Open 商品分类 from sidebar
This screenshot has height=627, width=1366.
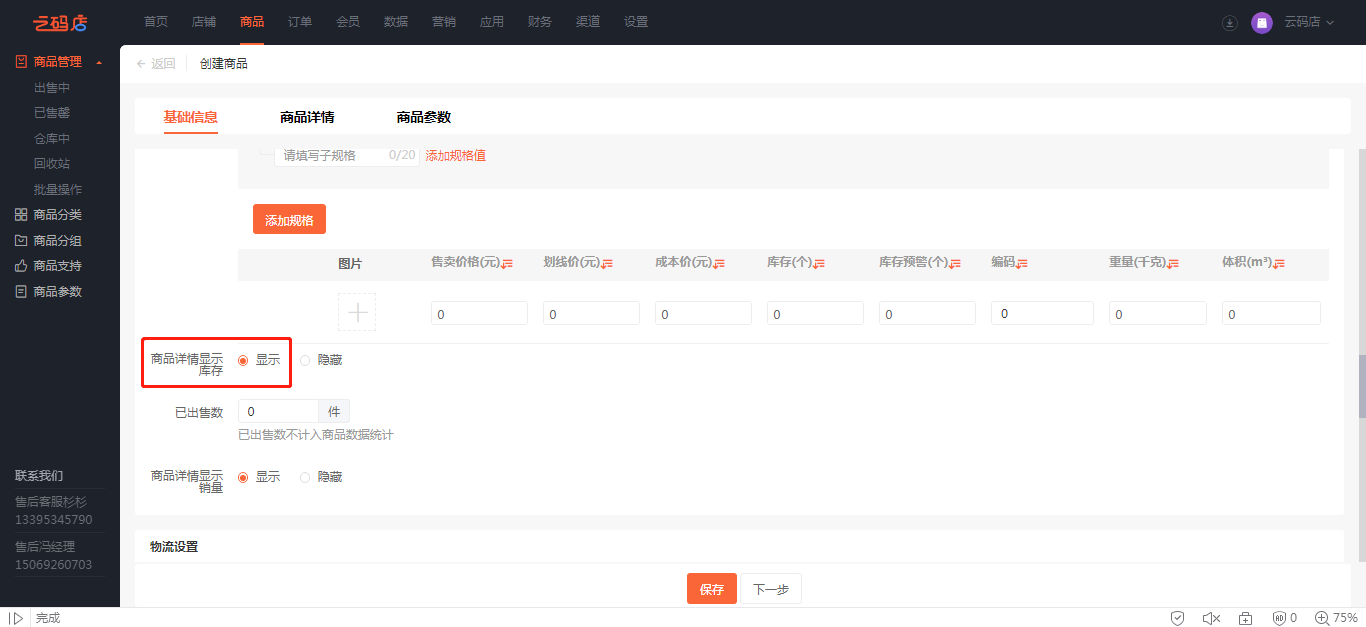pos(57,215)
